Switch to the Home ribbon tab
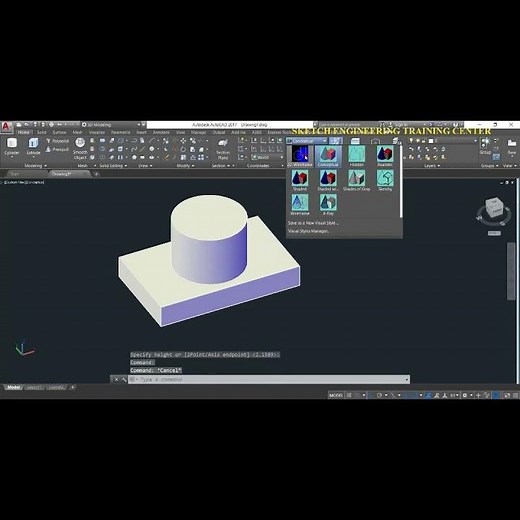Image resolution: width=520 pixels, height=520 pixels. pos(23,132)
